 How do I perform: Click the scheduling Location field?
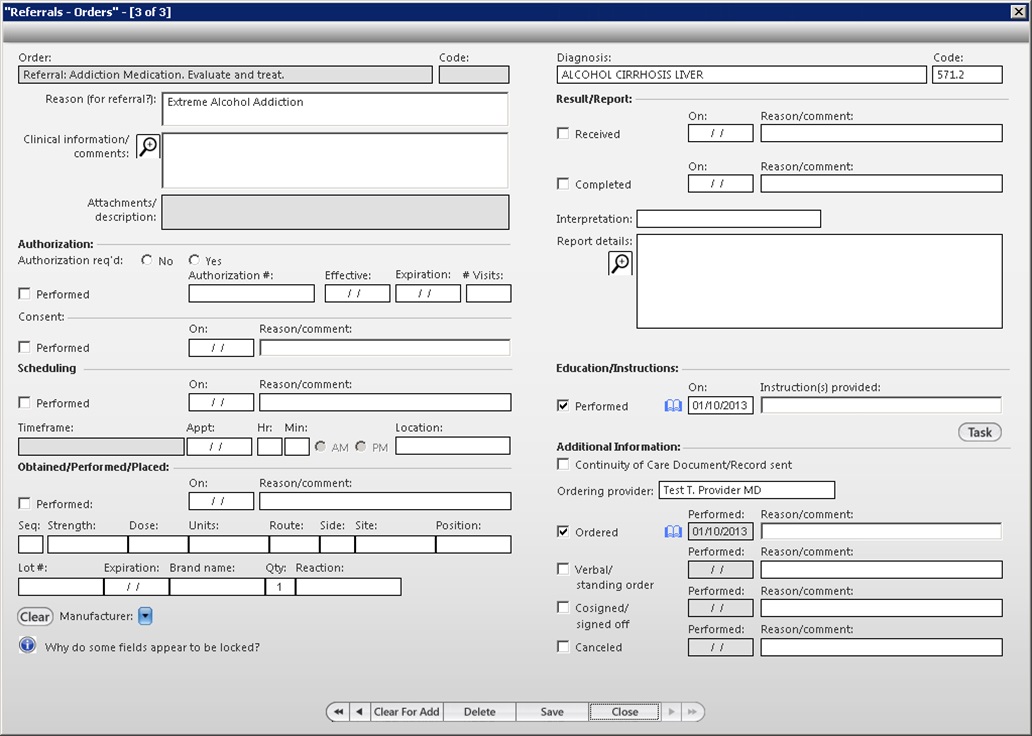click(x=453, y=446)
